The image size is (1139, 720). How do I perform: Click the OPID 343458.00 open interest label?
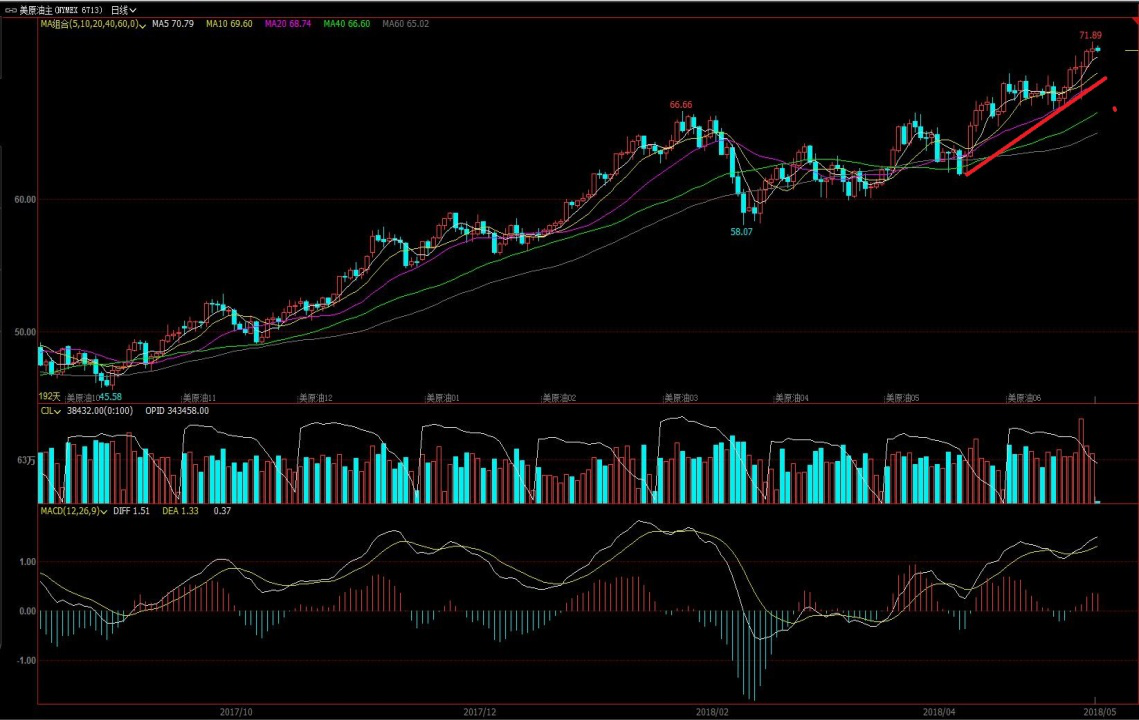click(176, 411)
